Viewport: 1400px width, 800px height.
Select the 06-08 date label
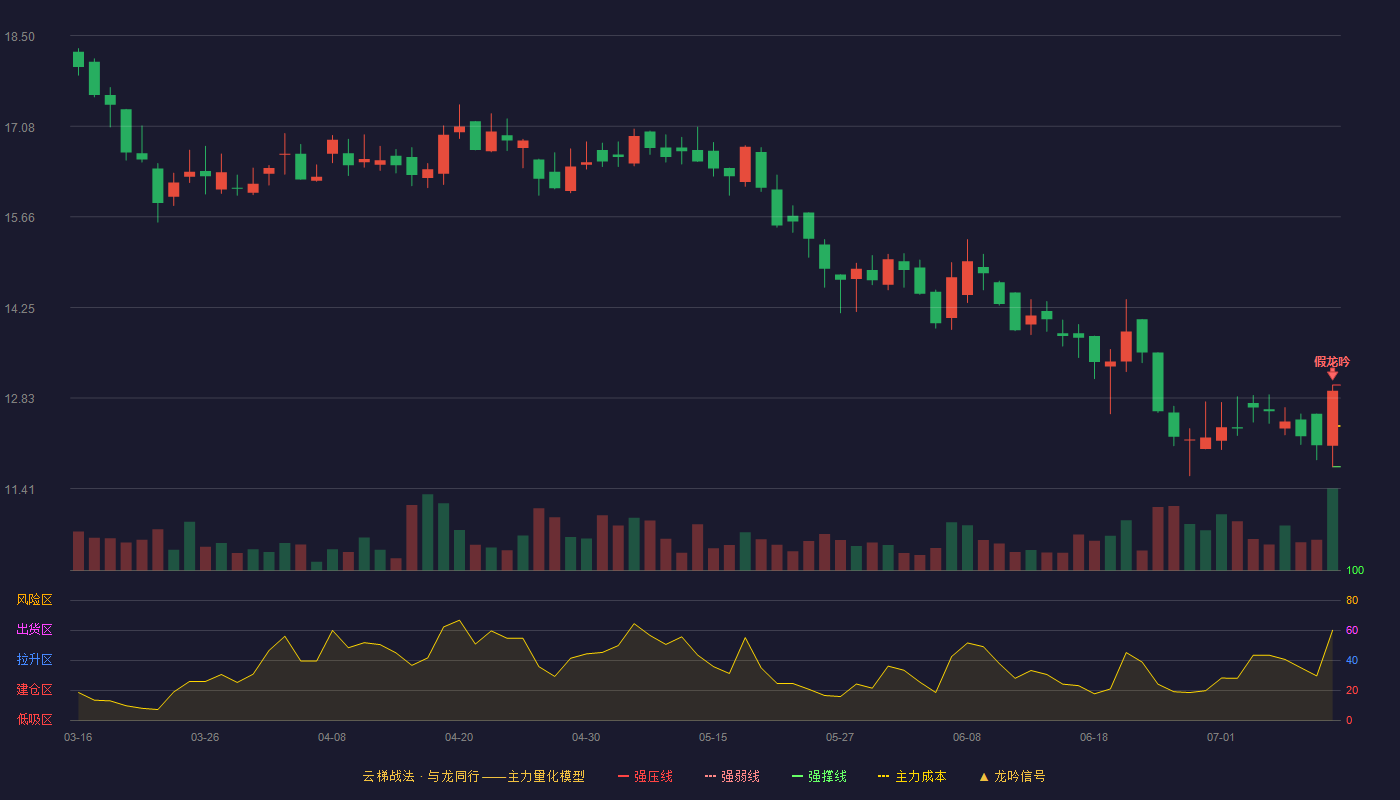pos(967,737)
